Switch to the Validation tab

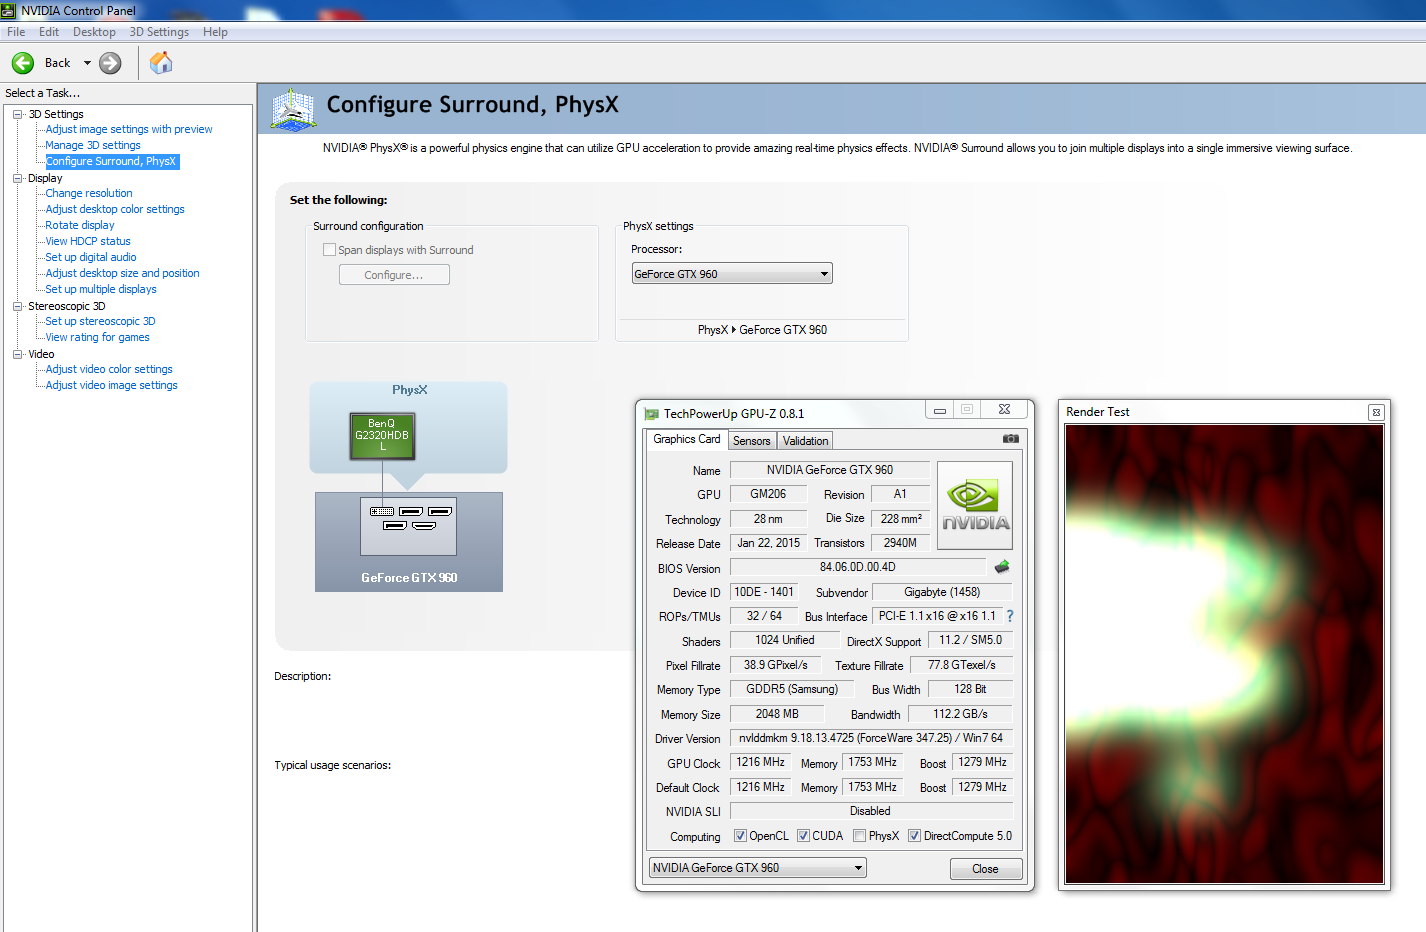pos(805,441)
